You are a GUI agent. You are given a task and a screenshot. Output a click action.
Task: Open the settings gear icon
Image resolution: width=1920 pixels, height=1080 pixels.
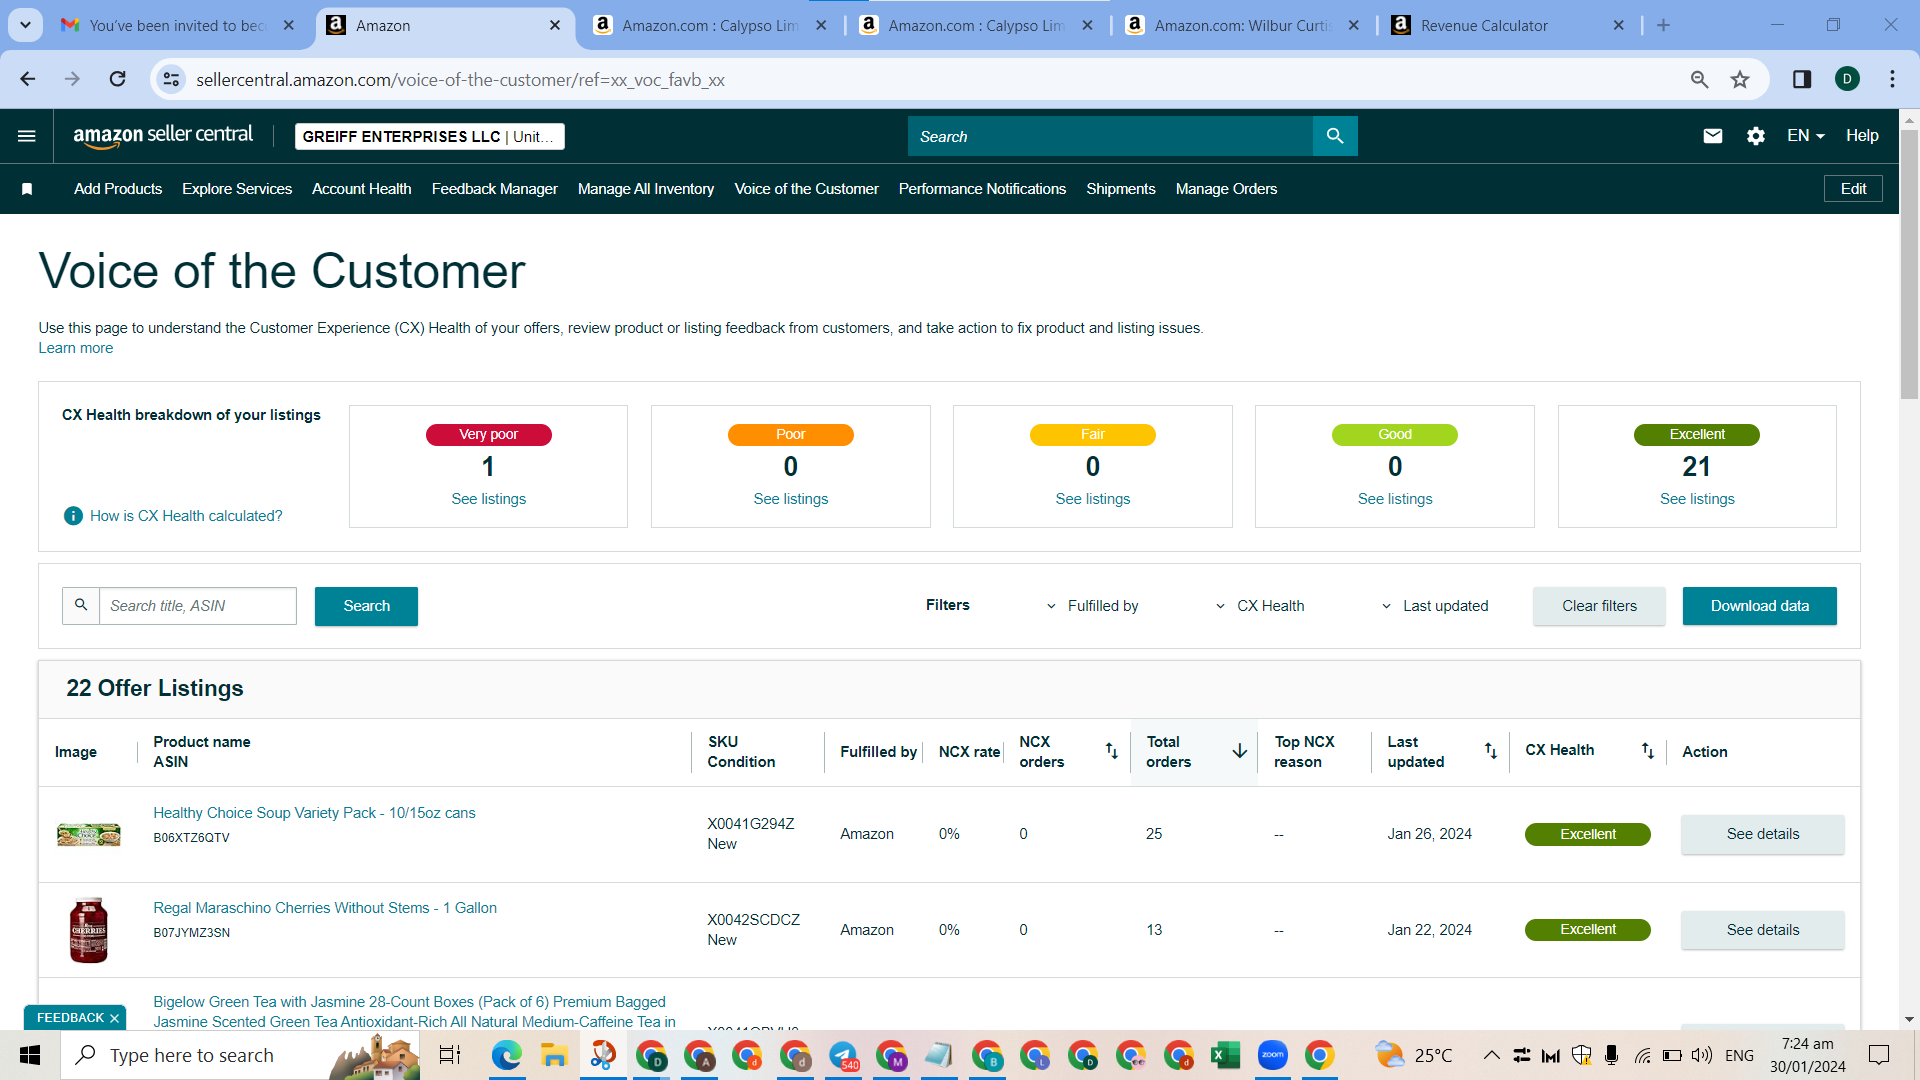click(1756, 136)
